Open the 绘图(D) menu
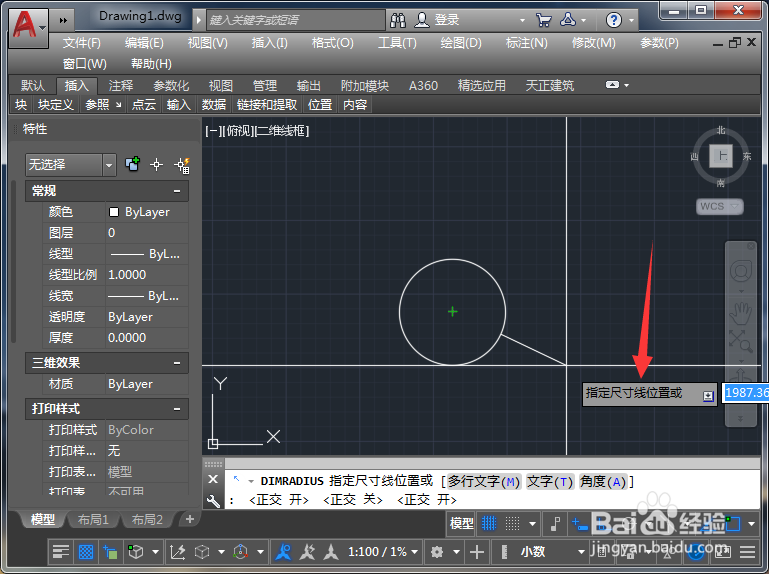 click(461, 43)
